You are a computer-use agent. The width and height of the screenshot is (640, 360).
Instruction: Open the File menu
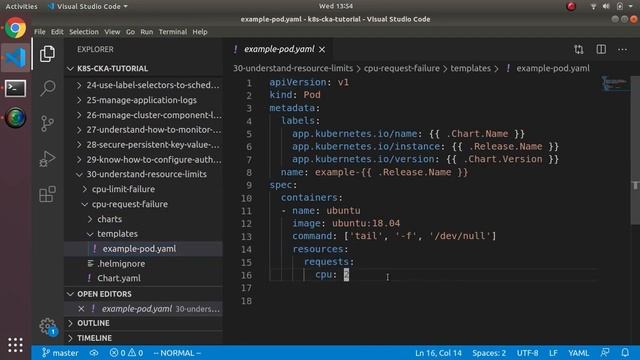coord(40,32)
